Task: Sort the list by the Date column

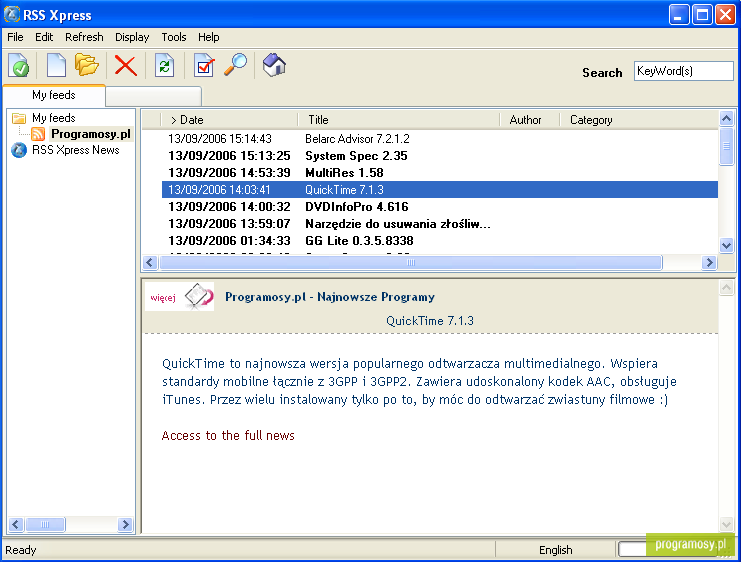Action: [x=229, y=120]
